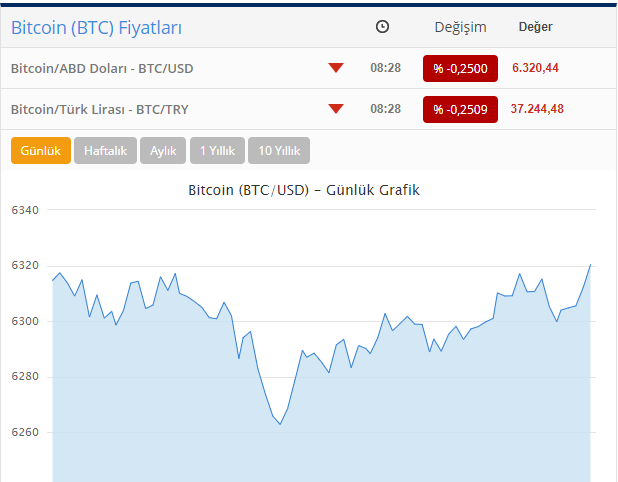Click the 6340 axis label
Screen dimensions: 618x482
25,210
